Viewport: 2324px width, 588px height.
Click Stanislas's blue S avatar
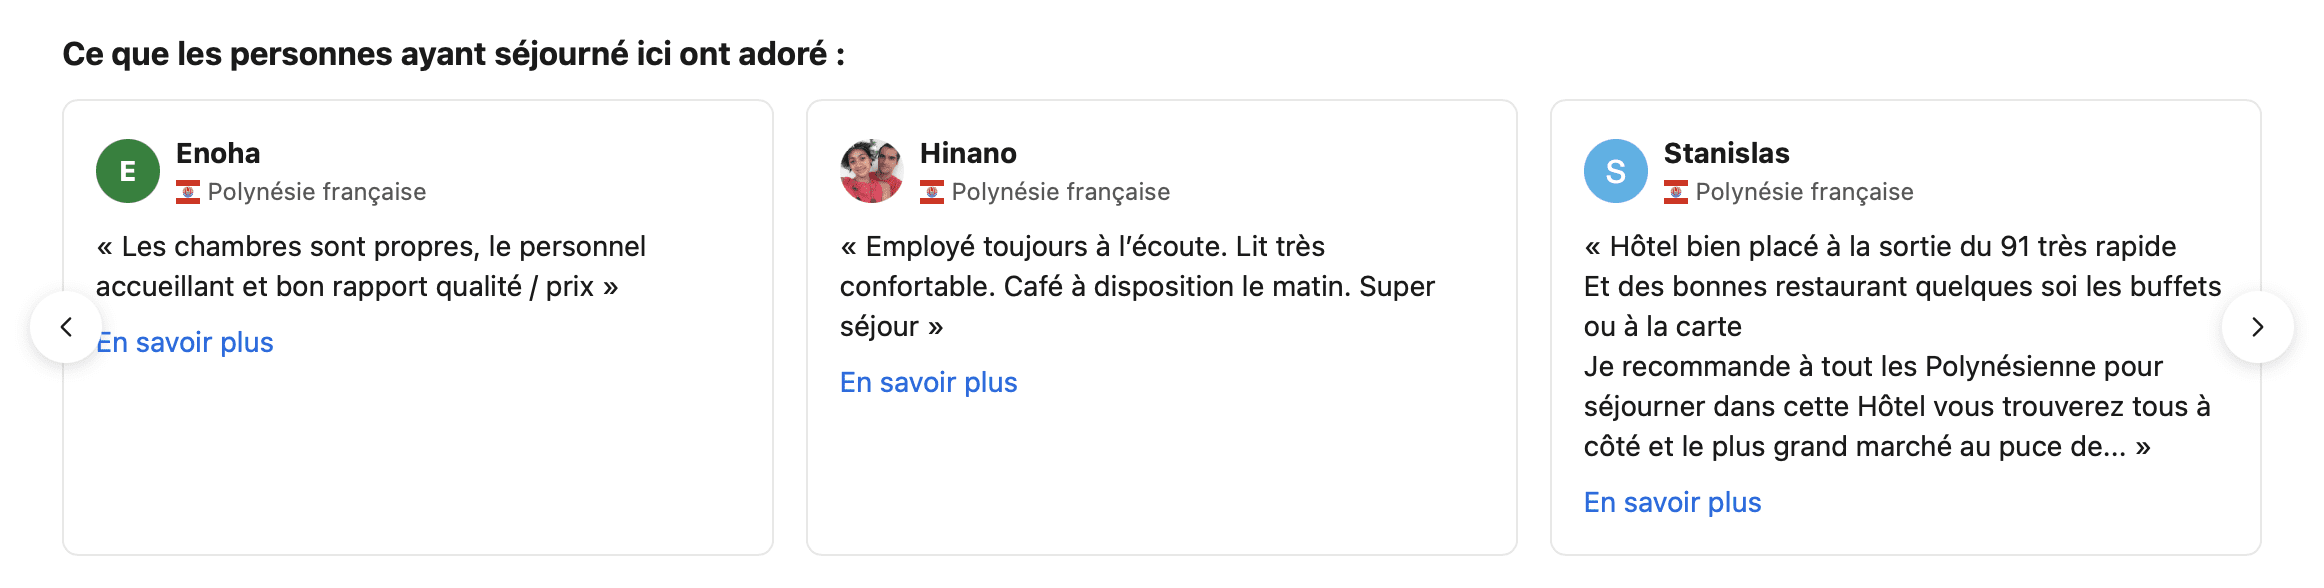coord(1616,171)
